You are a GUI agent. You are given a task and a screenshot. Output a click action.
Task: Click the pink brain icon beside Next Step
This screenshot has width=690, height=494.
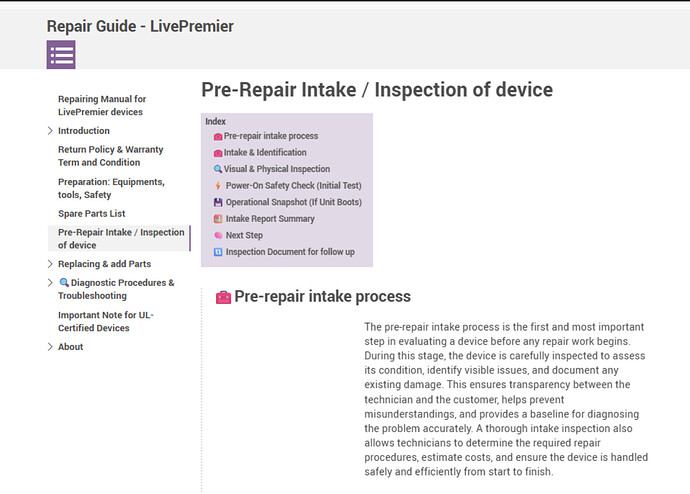click(218, 236)
